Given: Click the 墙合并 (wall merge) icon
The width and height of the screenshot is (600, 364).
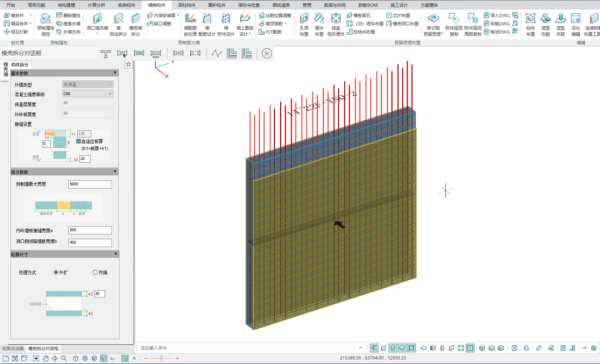Looking at the screenshot, I should [7, 15].
